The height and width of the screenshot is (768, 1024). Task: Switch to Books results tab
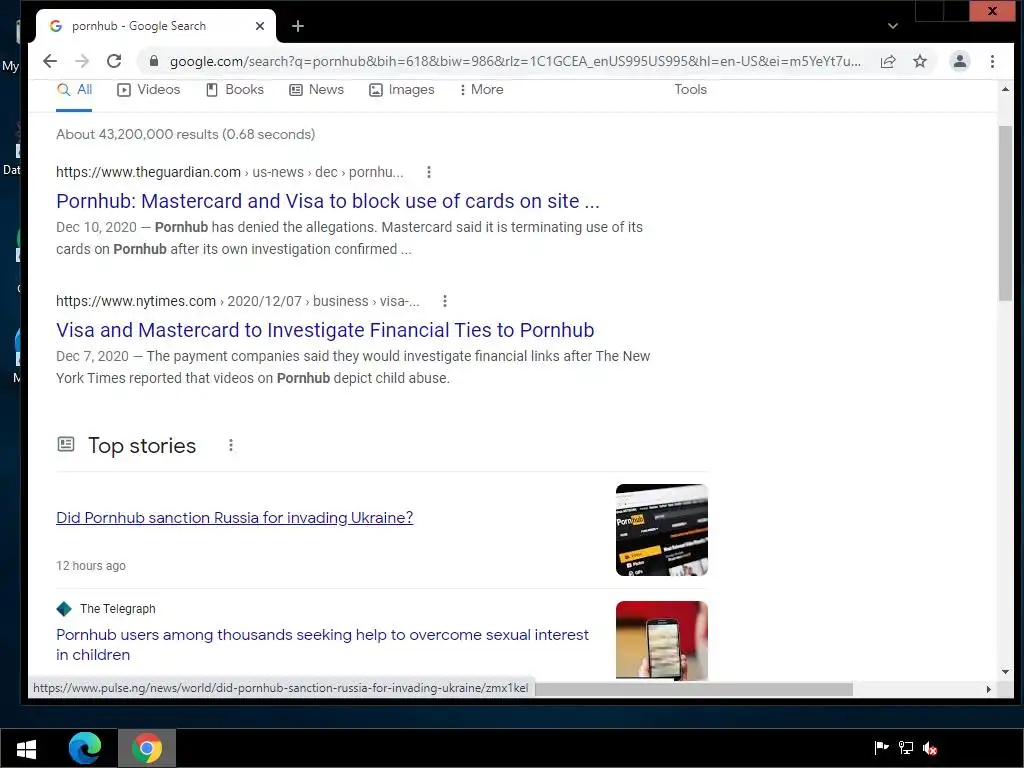234,90
